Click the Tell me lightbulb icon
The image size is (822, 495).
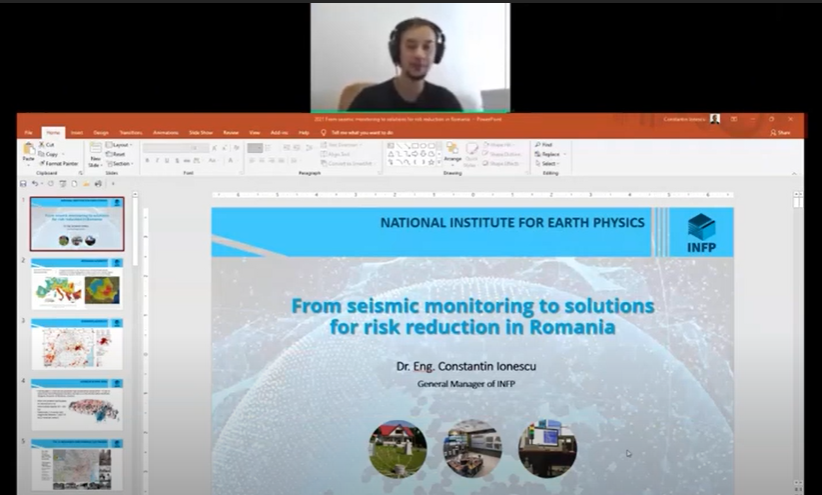pyautogui.click(x=323, y=133)
